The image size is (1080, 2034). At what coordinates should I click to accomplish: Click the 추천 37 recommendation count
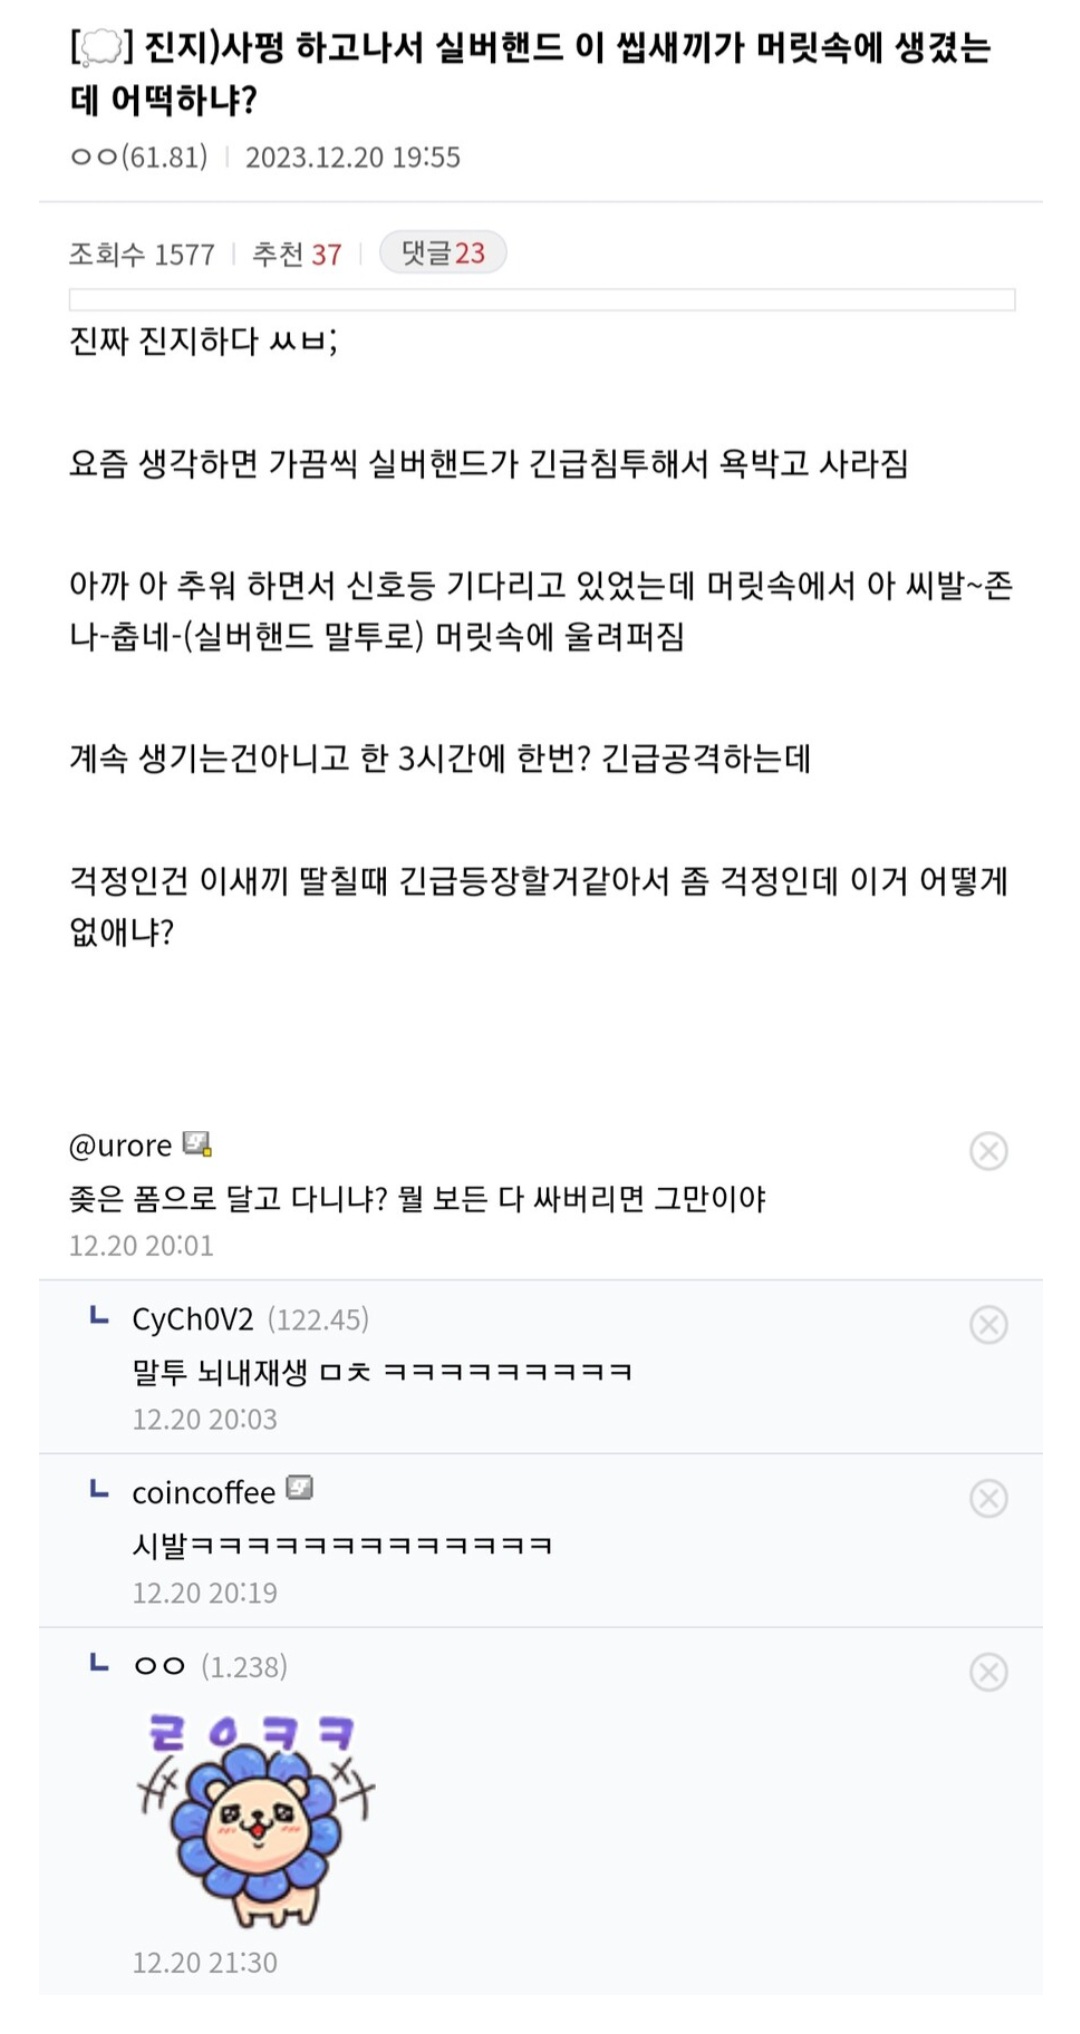(x=296, y=254)
